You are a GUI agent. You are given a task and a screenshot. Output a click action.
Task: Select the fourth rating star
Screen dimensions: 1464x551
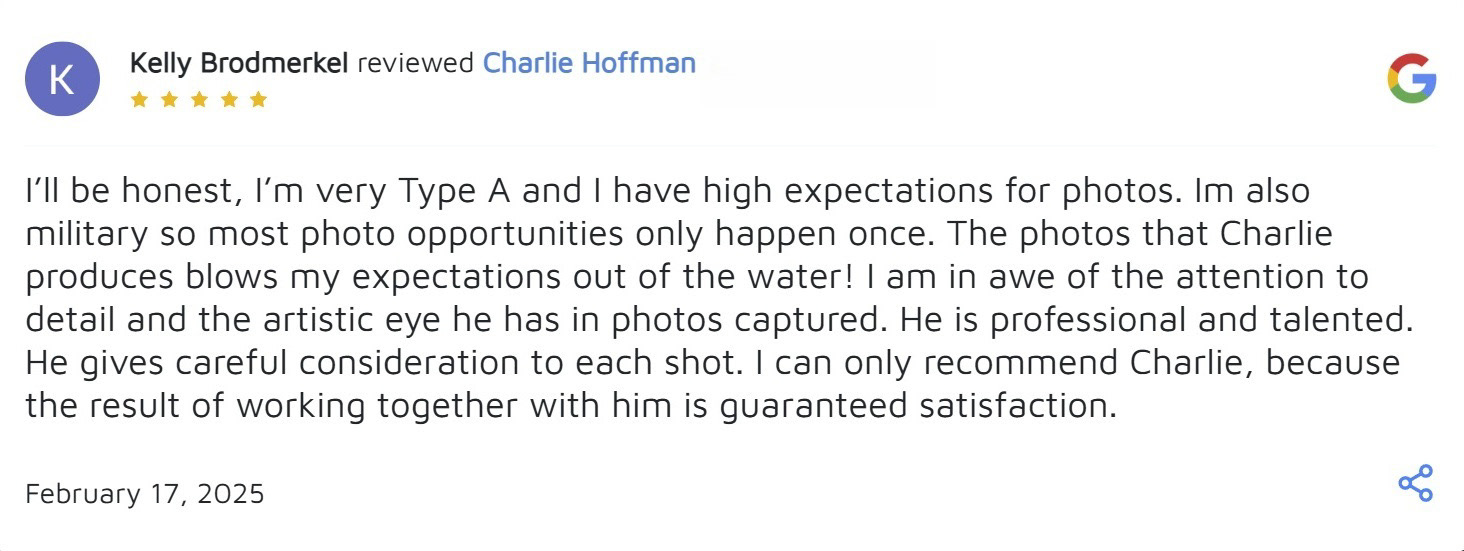(x=229, y=99)
